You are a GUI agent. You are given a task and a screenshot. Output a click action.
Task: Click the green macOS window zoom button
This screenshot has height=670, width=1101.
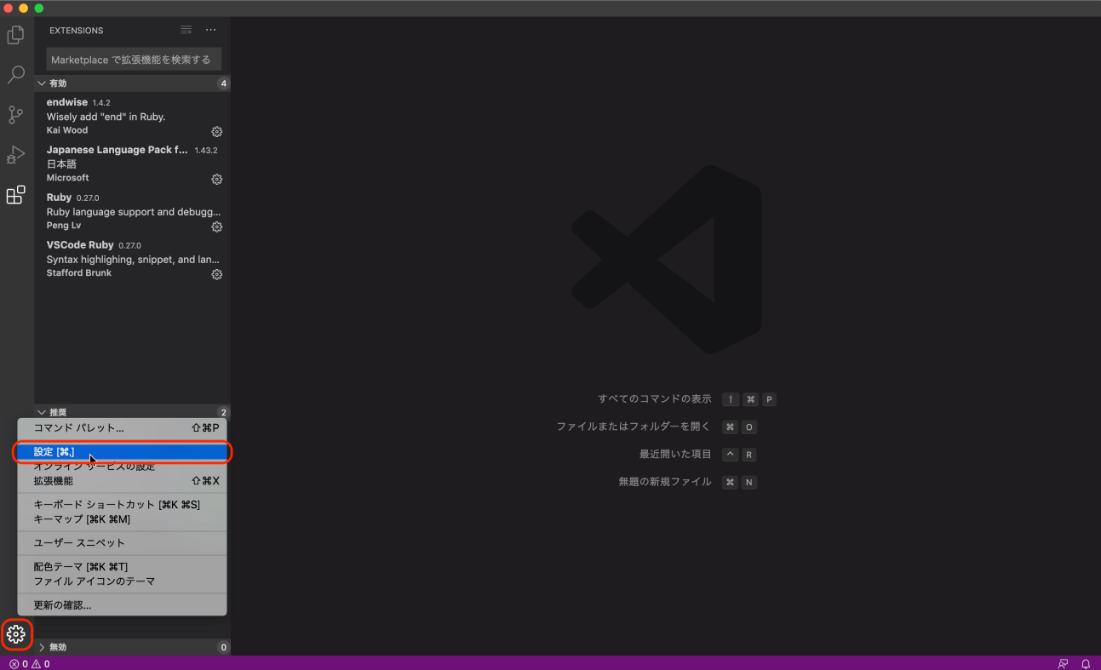(x=39, y=8)
